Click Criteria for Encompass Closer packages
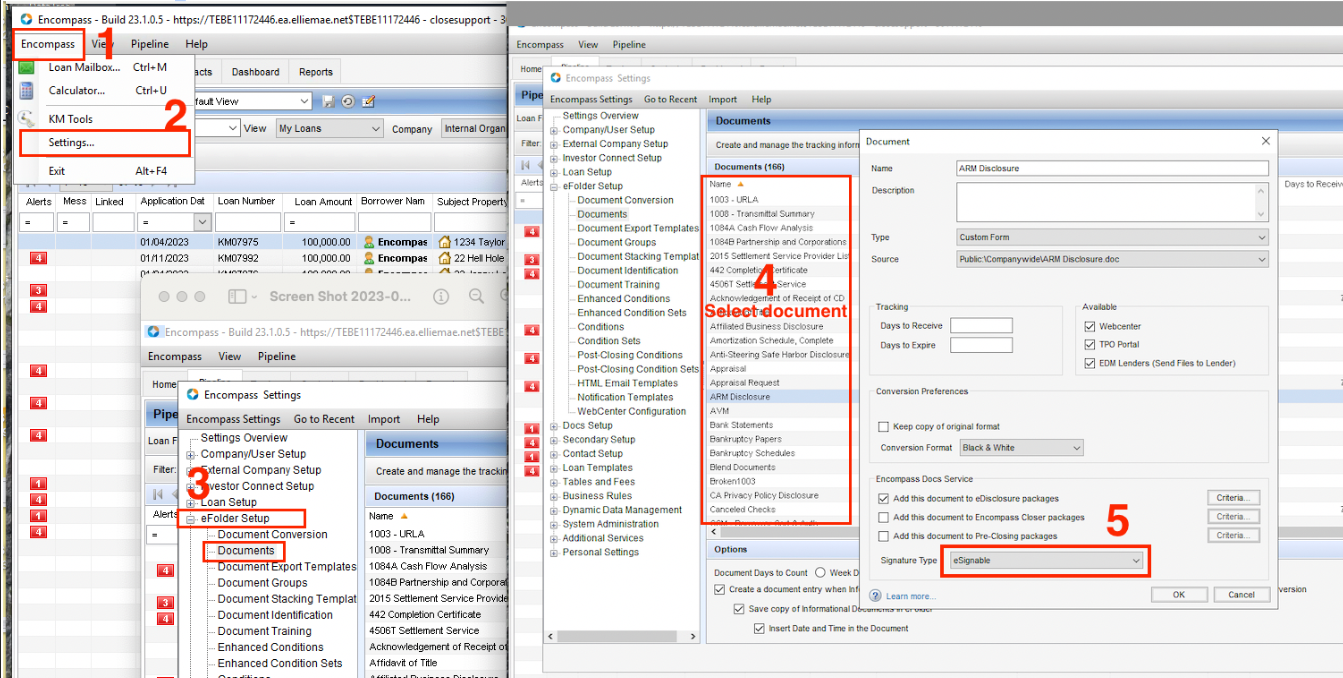This screenshot has width=1343, height=678. [x=1233, y=517]
